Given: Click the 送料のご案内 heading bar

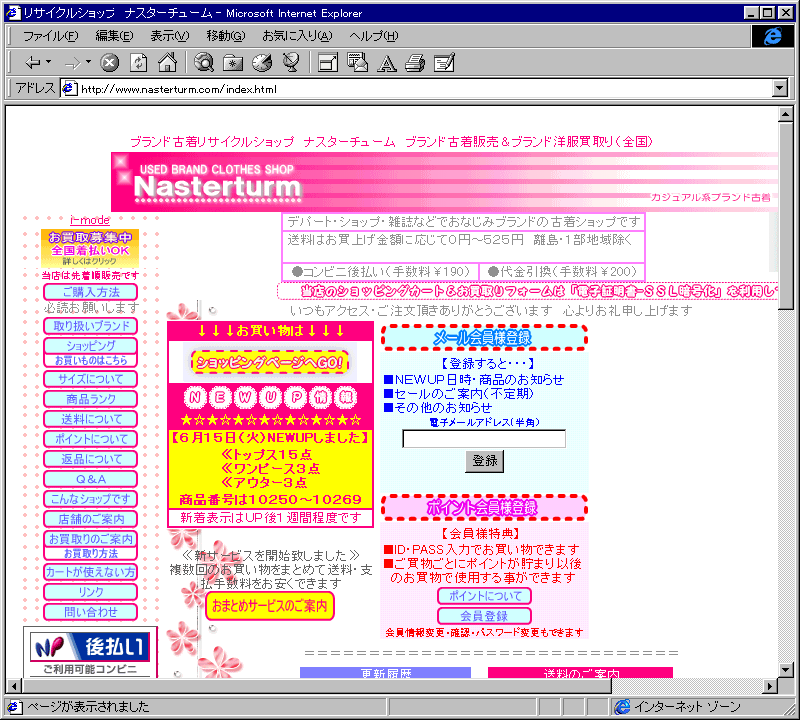Looking at the screenshot, I should click(x=581, y=673).
